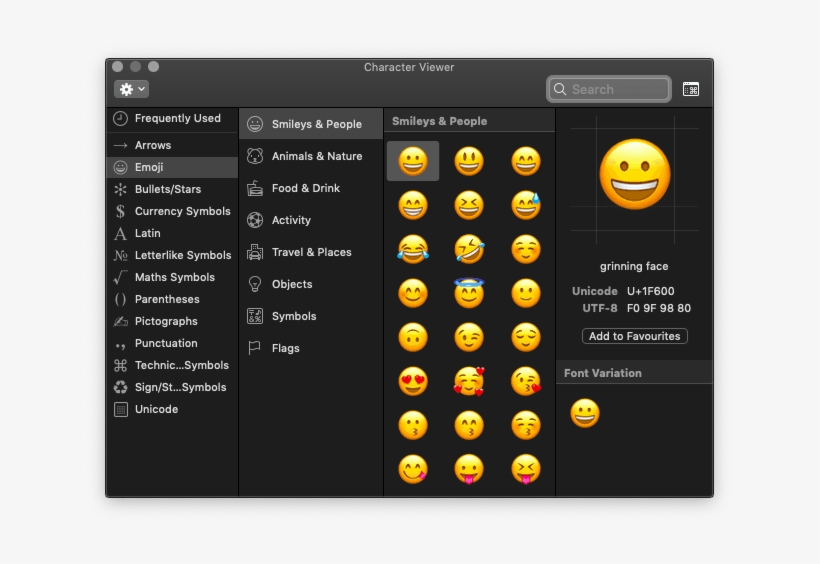The height and width of the screenshot is (564, 820).
Task: Open the Frequently Used category
Action: tap(172, 118)
